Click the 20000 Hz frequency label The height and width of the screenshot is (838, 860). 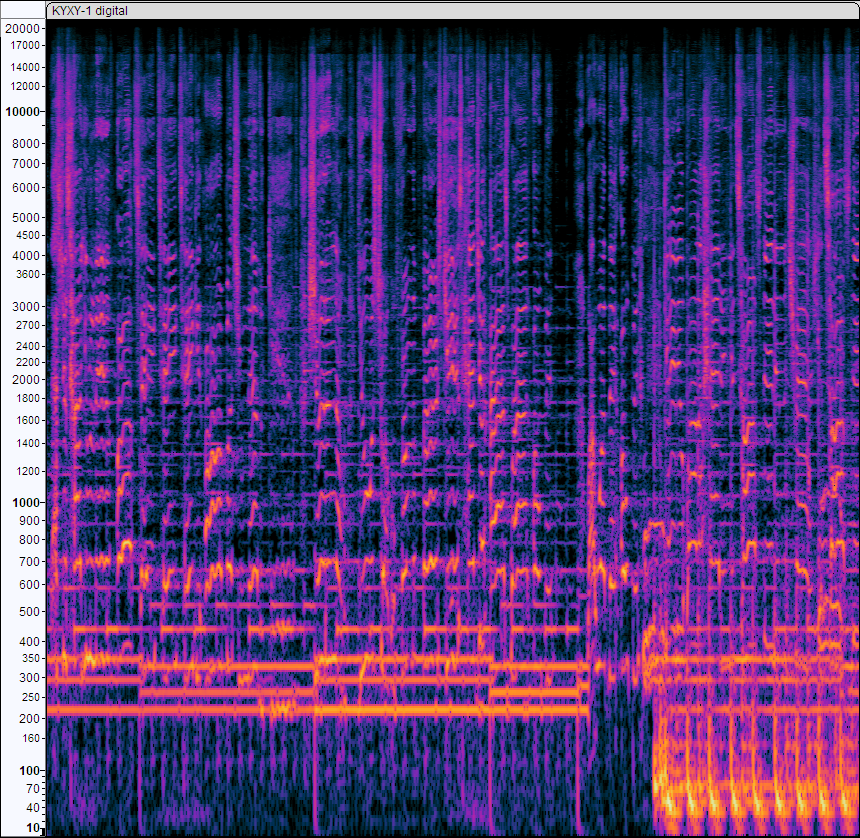tap(22, 29)
